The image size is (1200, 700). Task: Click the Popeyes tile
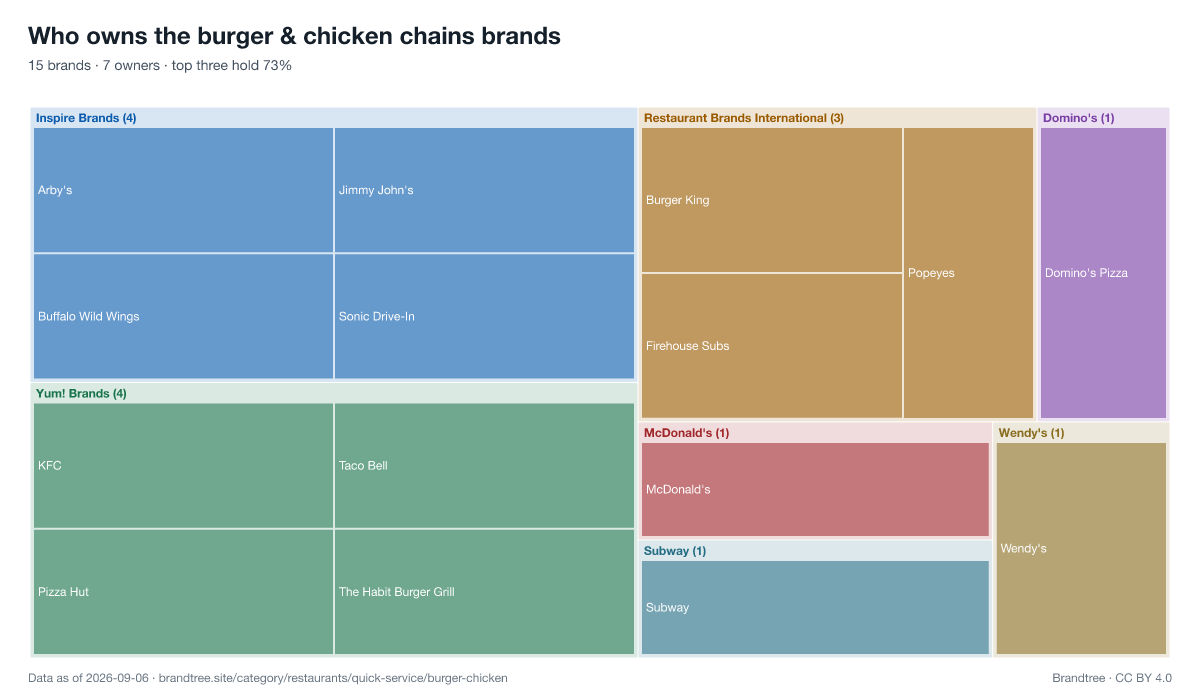(968, 273)
